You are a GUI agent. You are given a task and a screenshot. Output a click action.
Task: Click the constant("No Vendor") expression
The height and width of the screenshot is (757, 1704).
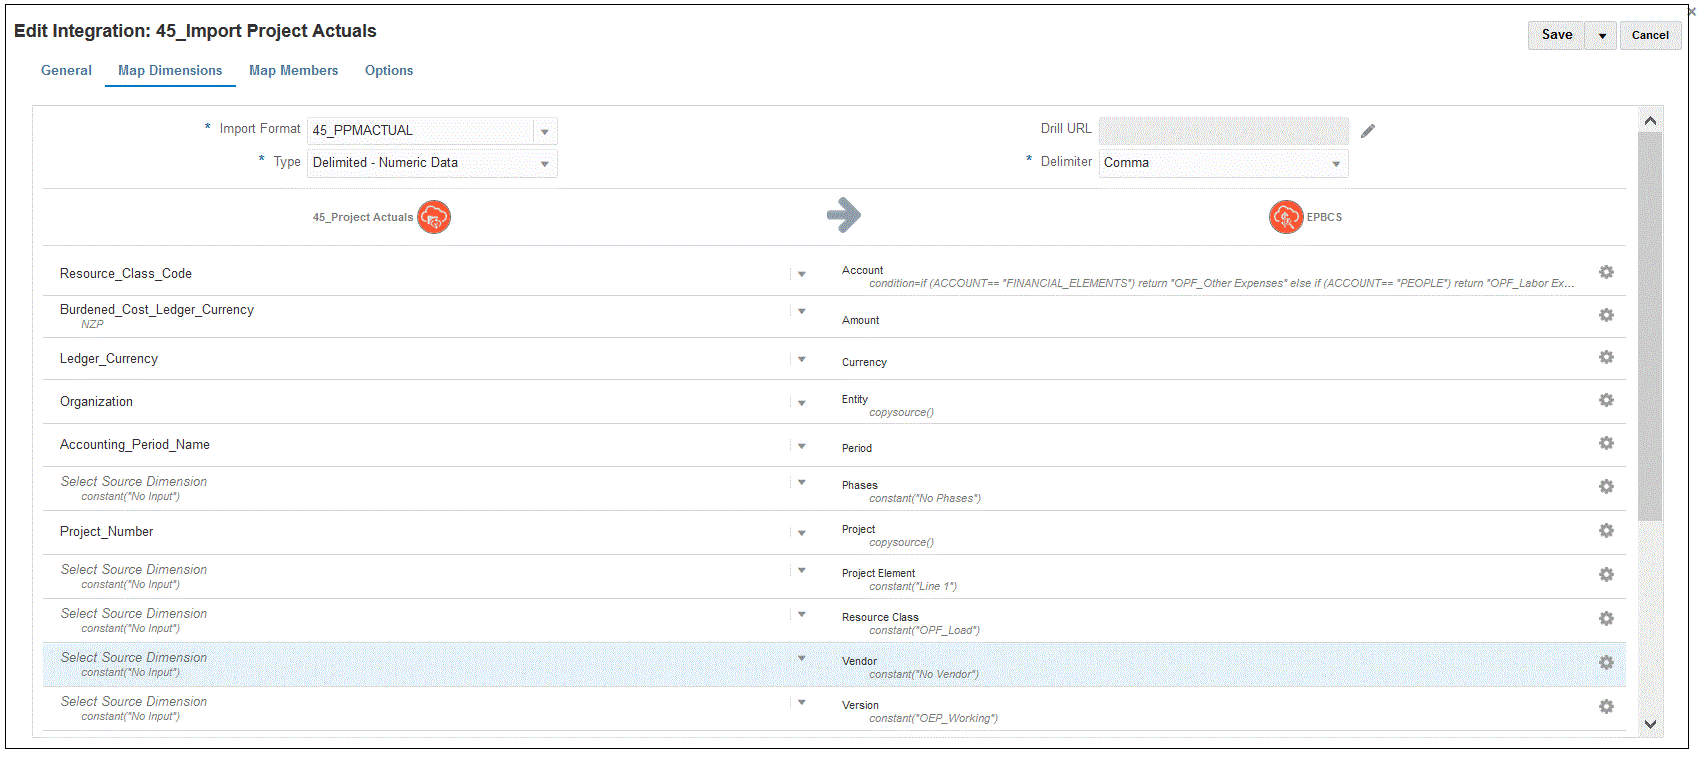click(x=924, y=674)
